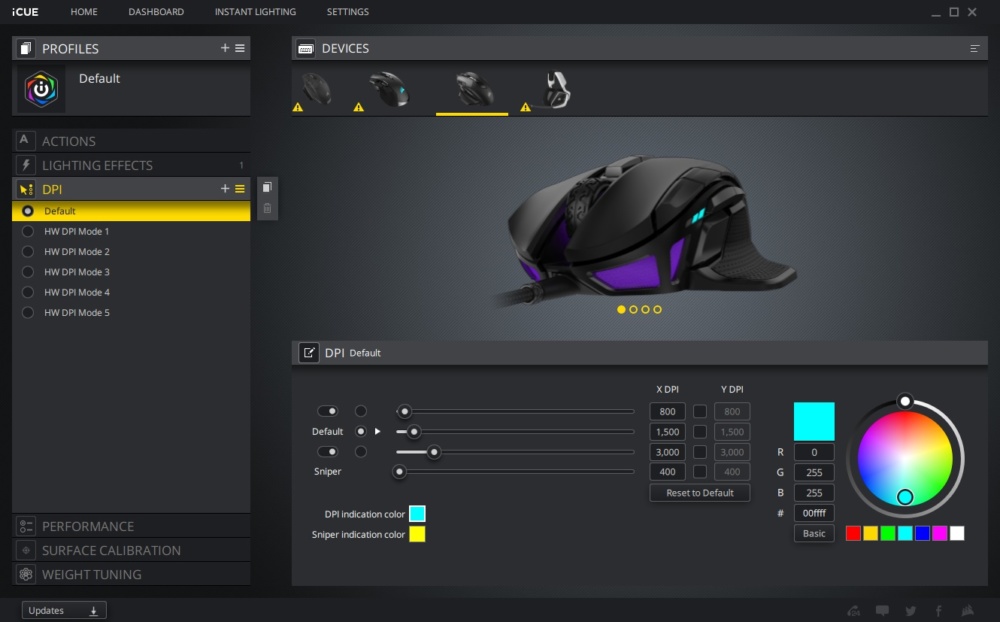1000x622 pixels.
Task: Delete the selected DPI preset trash icon
Action: pyautogui.click(x=267, y=209)
